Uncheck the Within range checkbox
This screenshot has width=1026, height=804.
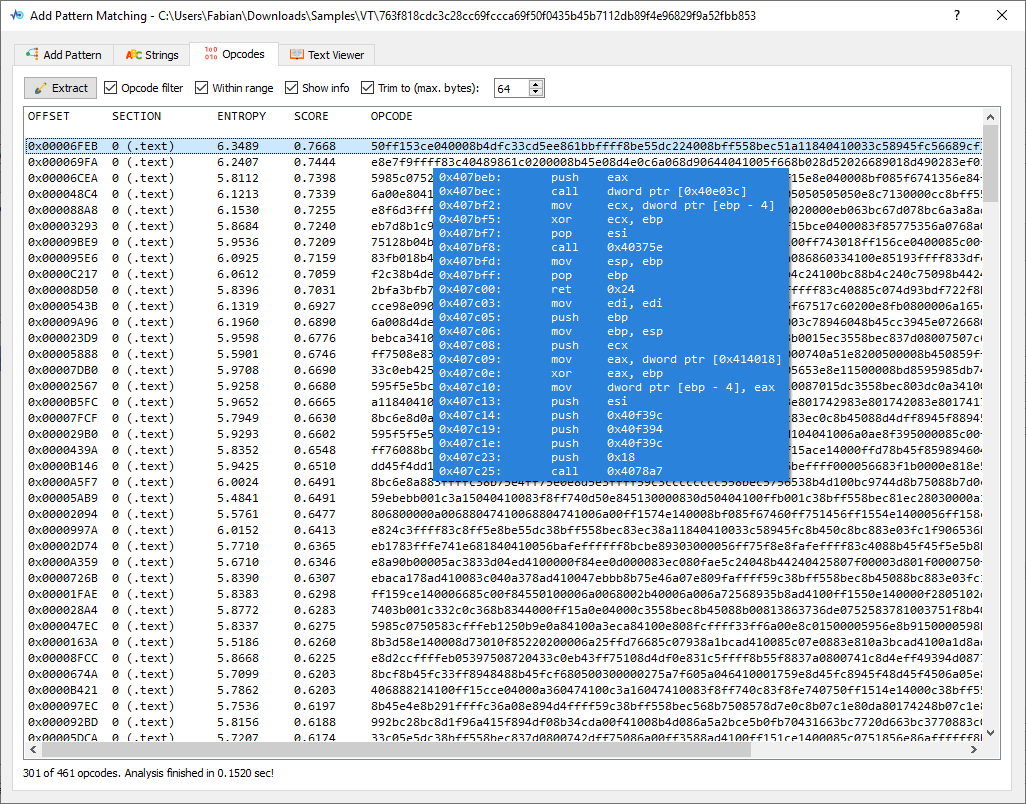pos(202,88)
